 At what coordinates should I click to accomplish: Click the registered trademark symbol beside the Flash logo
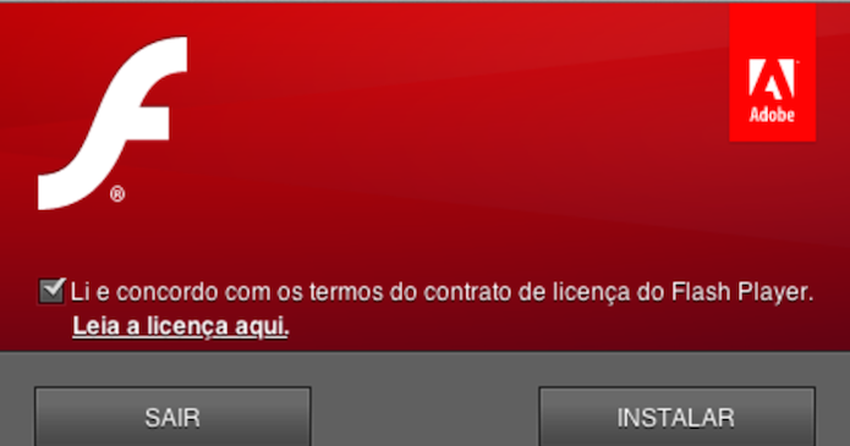[x=117, y=193]
